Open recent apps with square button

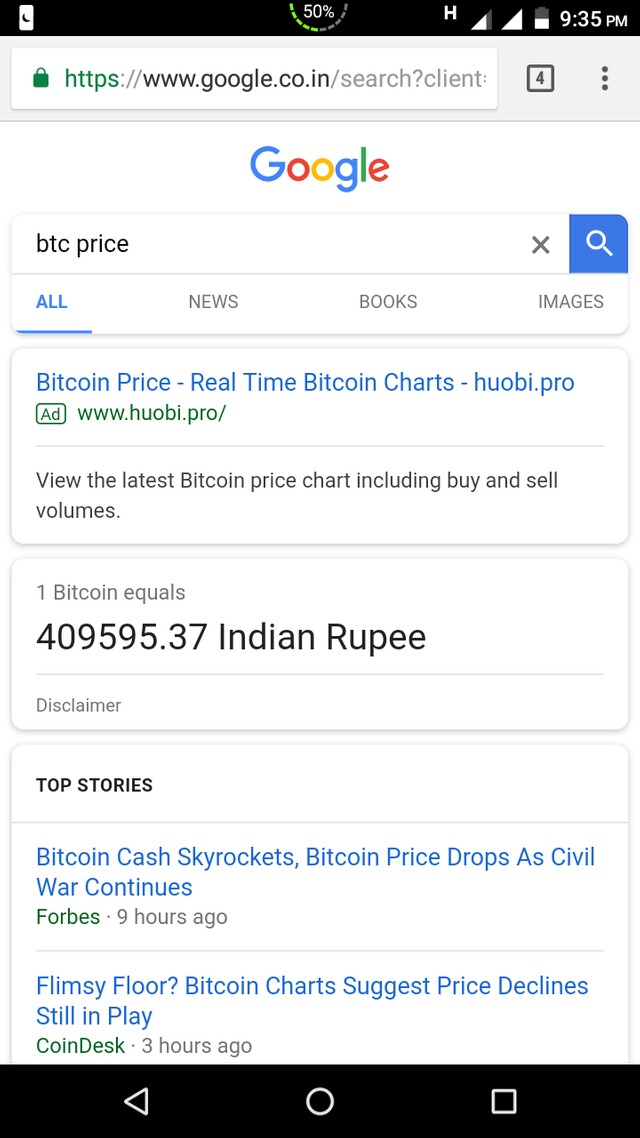504,1101
